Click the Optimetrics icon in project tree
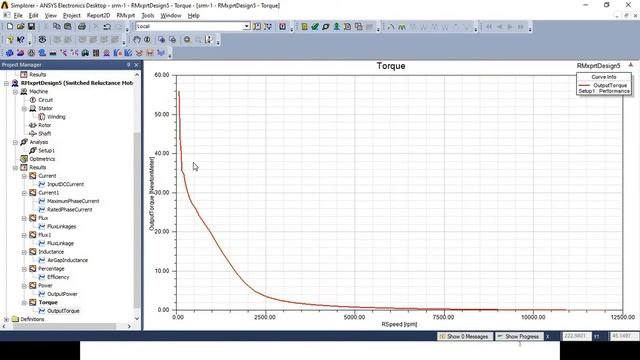The image size is (640, 360). tap(24, 159)
